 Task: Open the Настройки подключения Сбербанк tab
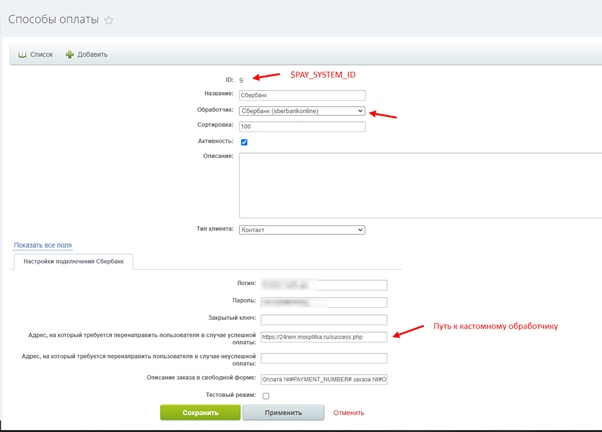point(73,261)
